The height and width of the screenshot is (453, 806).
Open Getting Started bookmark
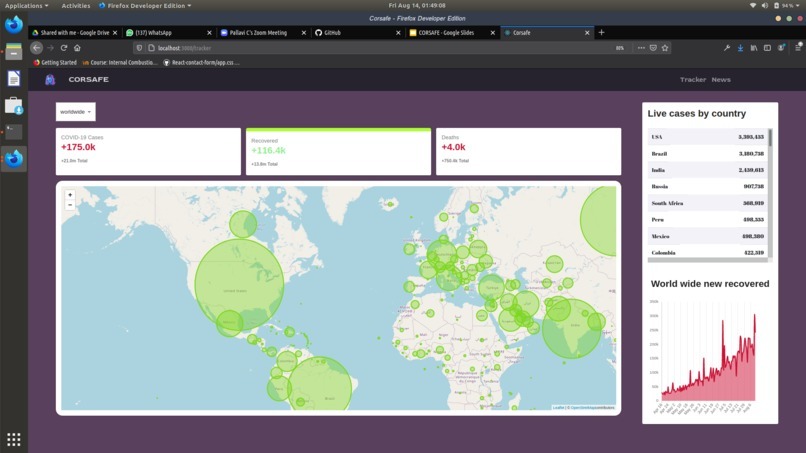click(x=55, y=62)
